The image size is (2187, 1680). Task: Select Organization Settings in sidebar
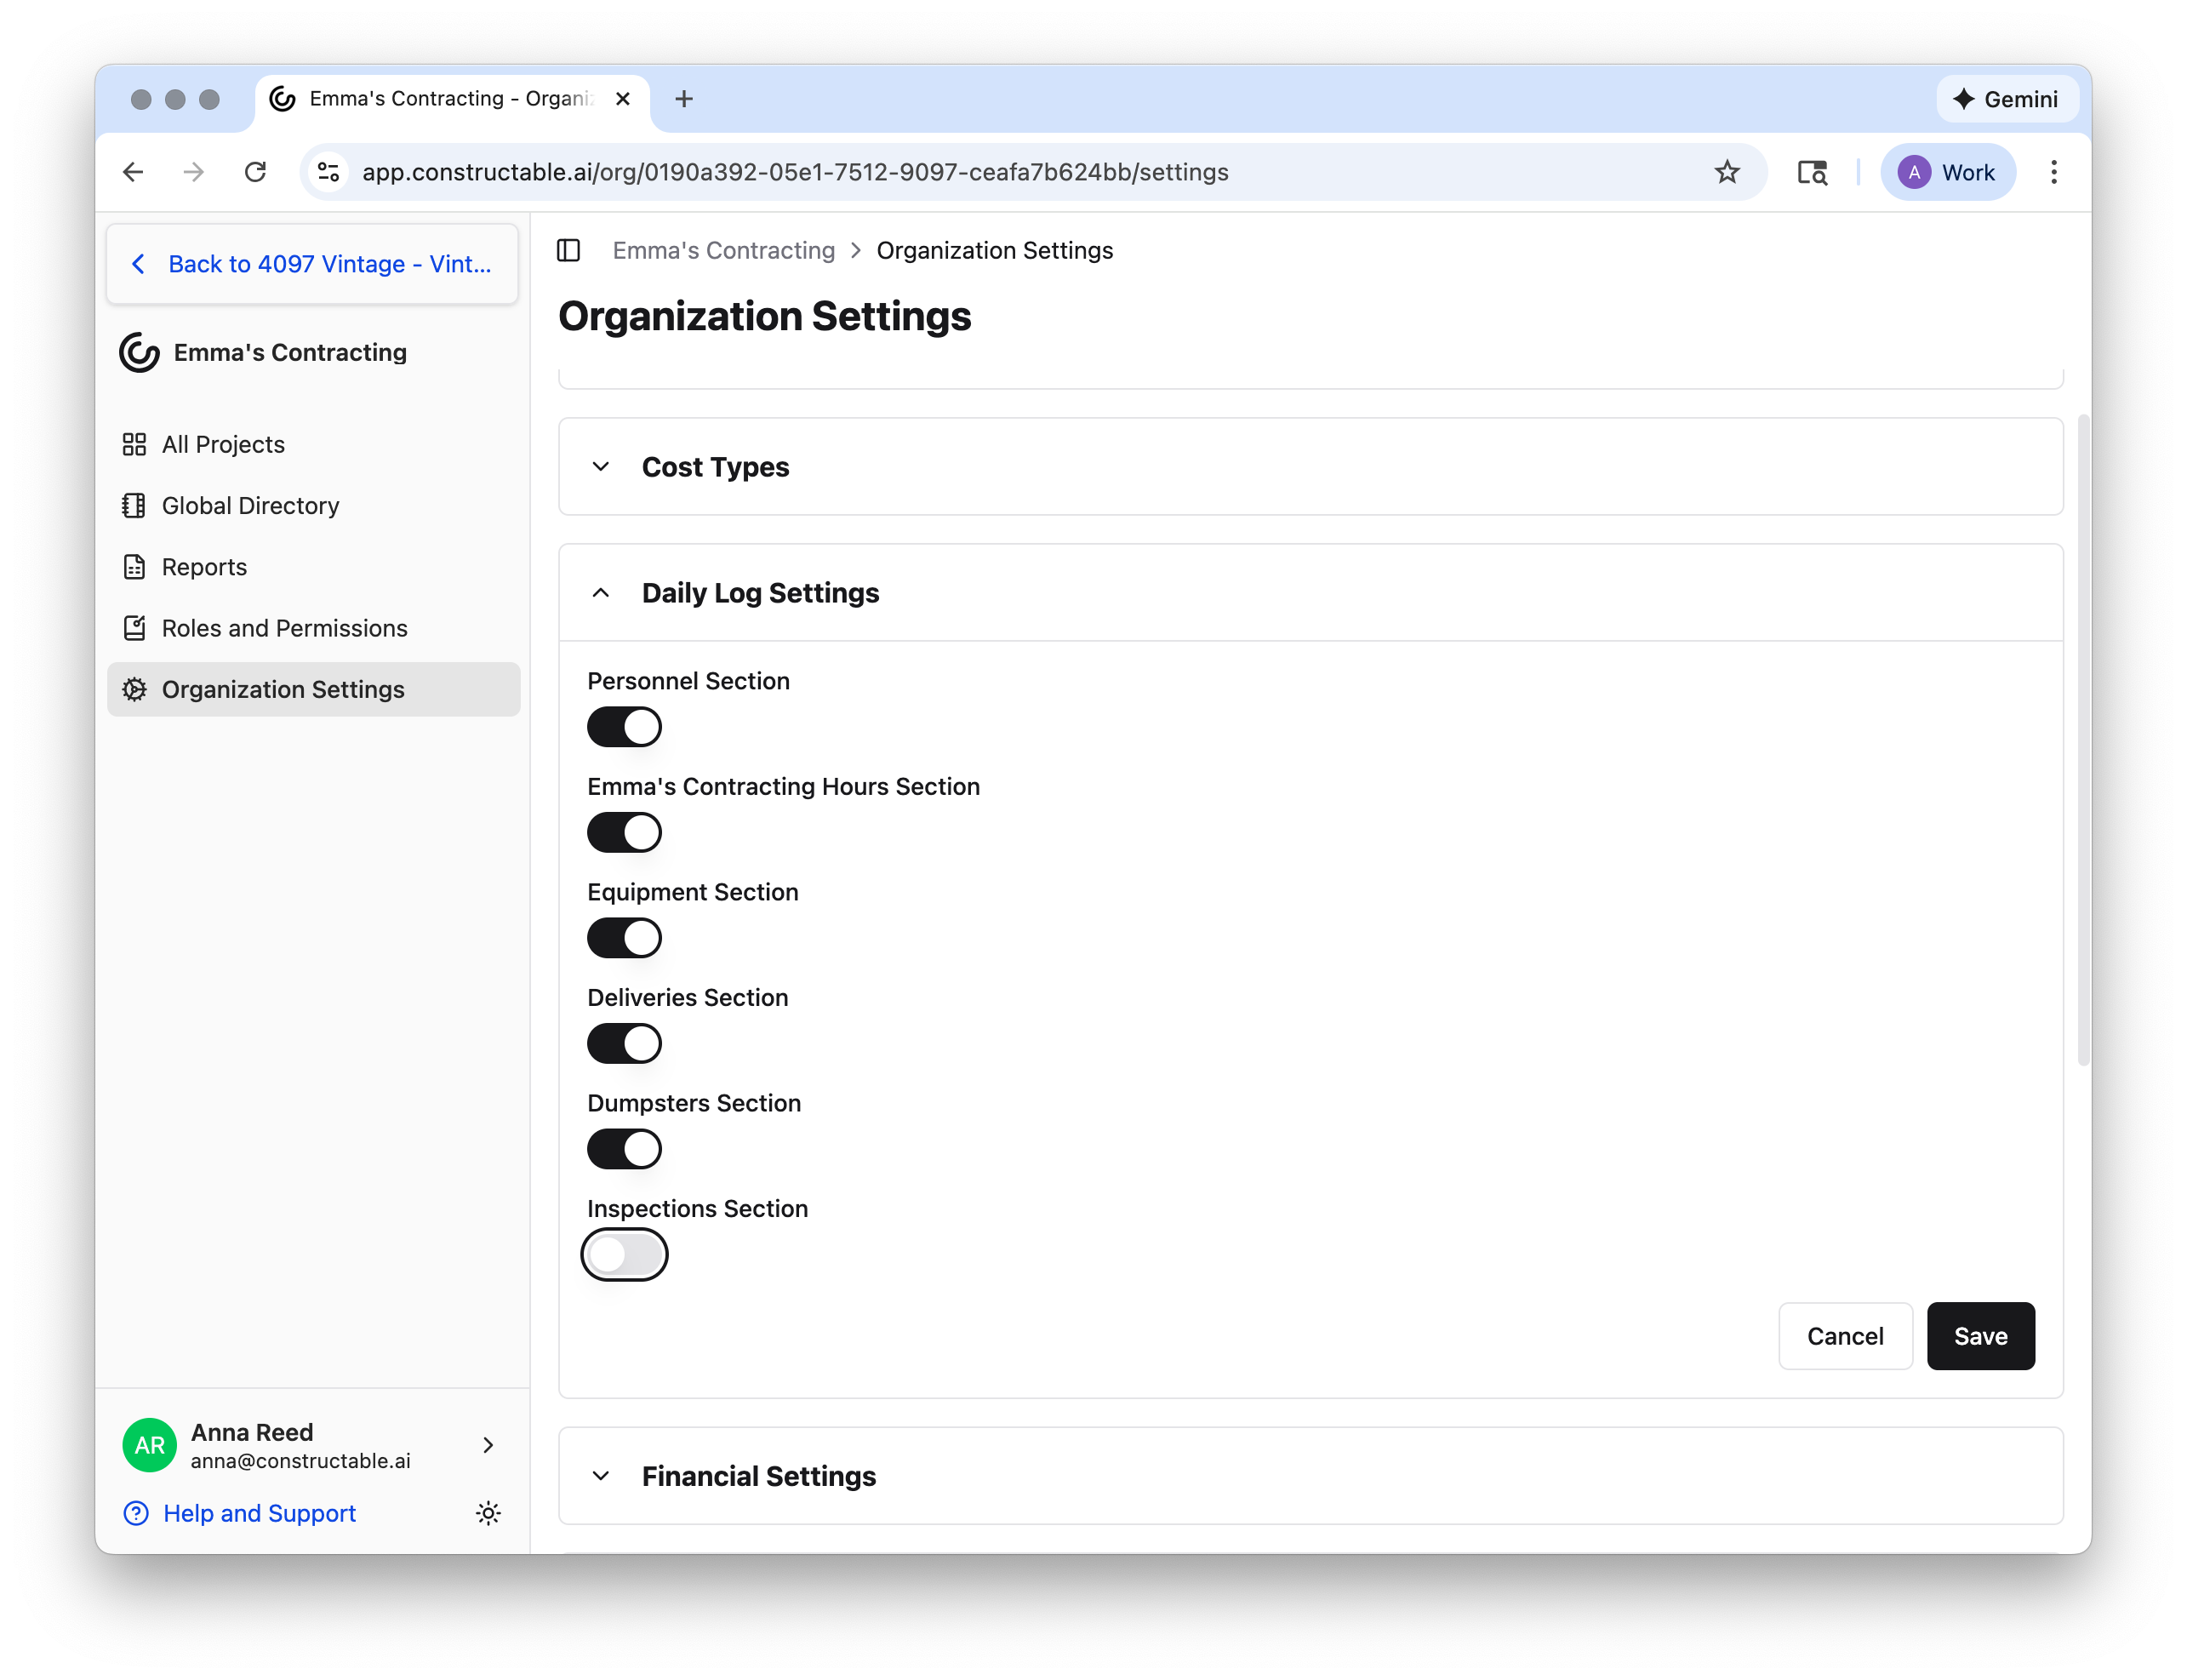tap(313, 689)
